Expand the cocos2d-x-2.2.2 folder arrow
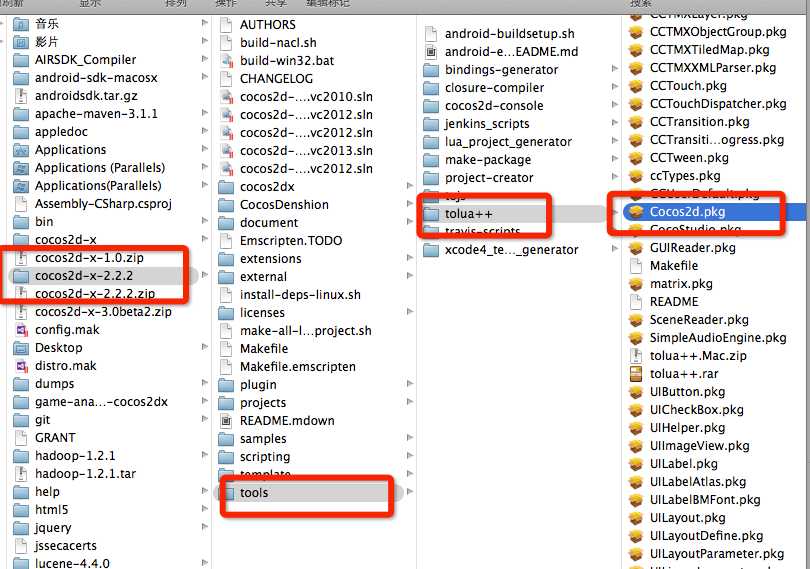 [205, 274]
